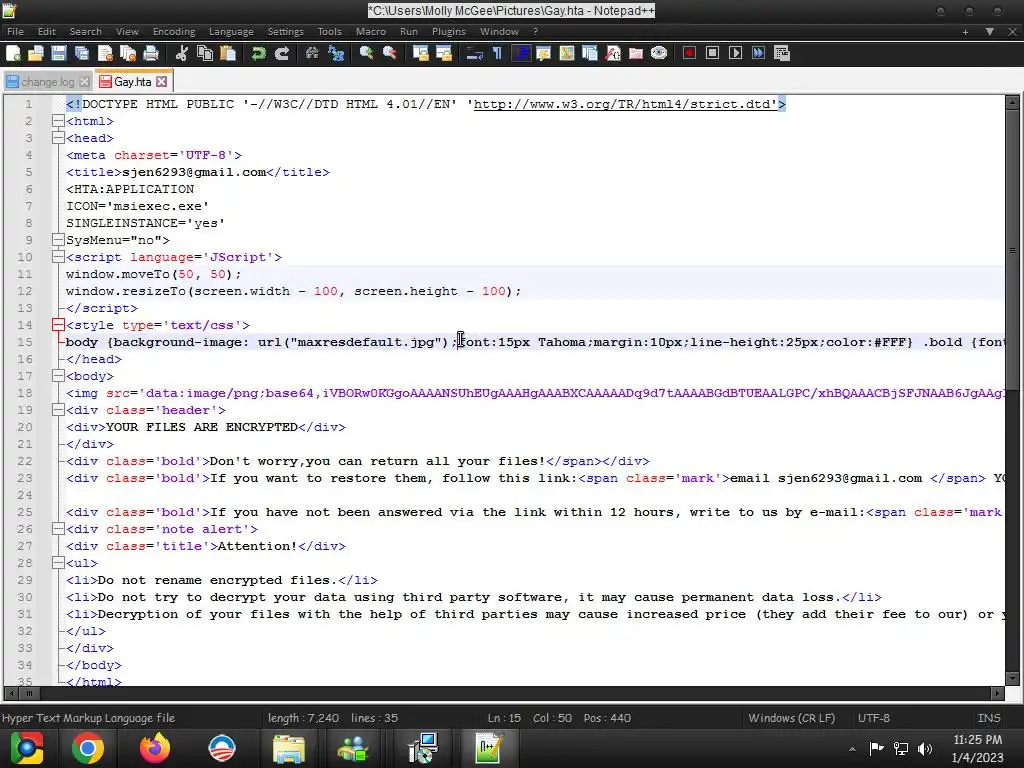Open the File menu
This screenshot has width=1024, height=768.
tap(15, 31)
